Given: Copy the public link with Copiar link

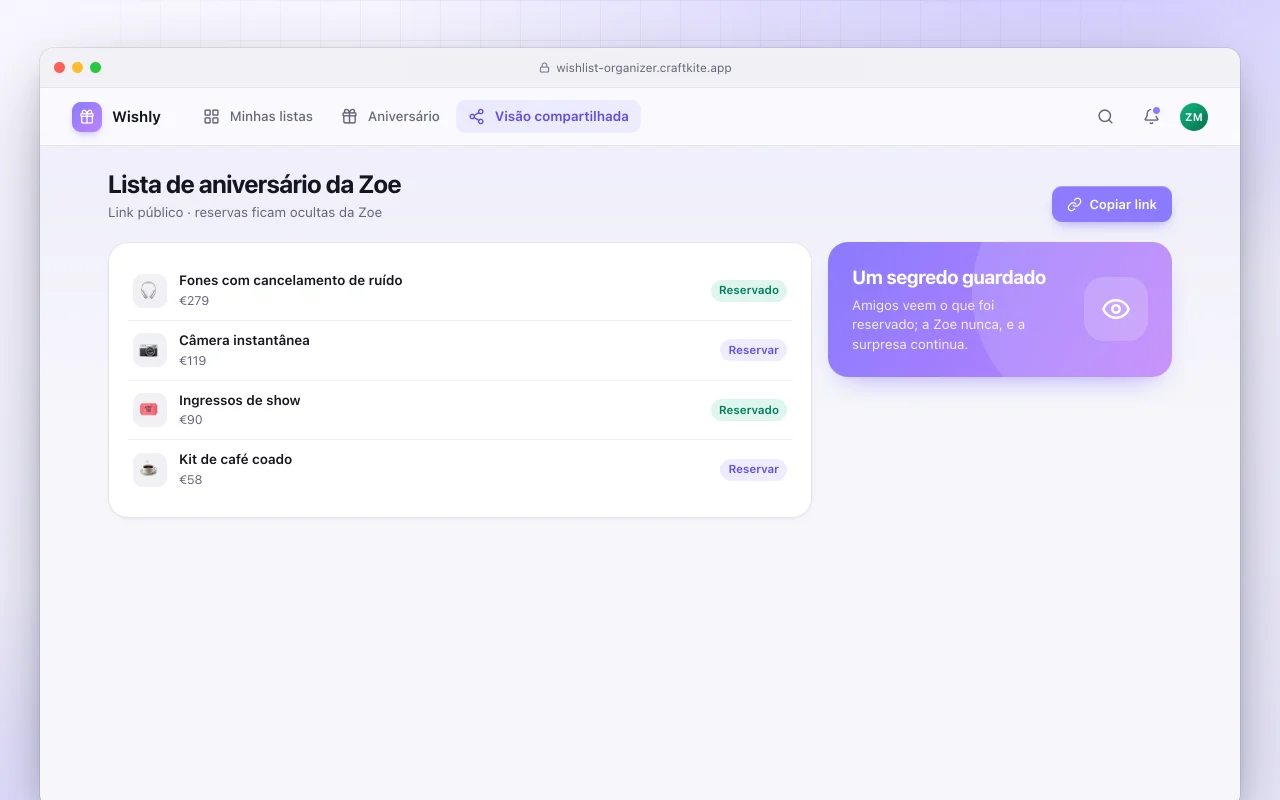Looking at the screenshot, I should point(1112,204).
